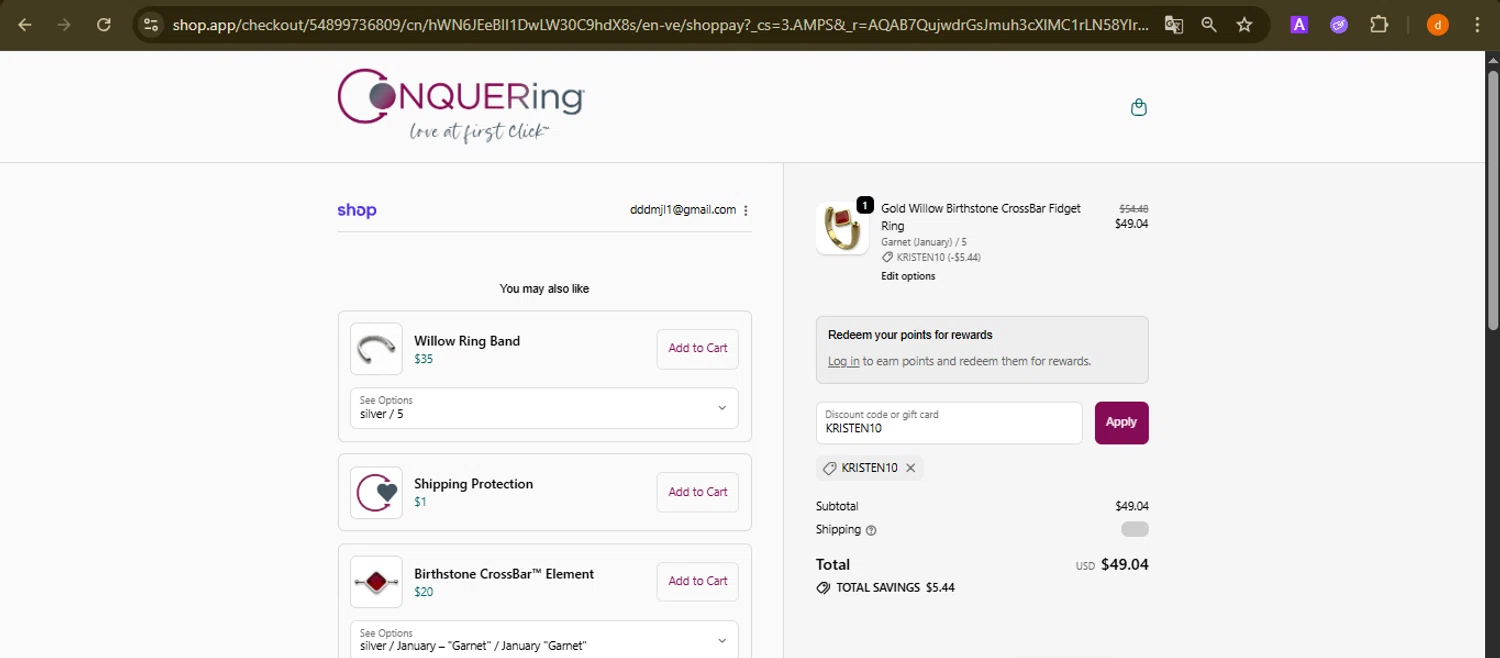1500x658 pixels.
Task: Click the Willow Ring Band thumbnail
Action: 376,348
